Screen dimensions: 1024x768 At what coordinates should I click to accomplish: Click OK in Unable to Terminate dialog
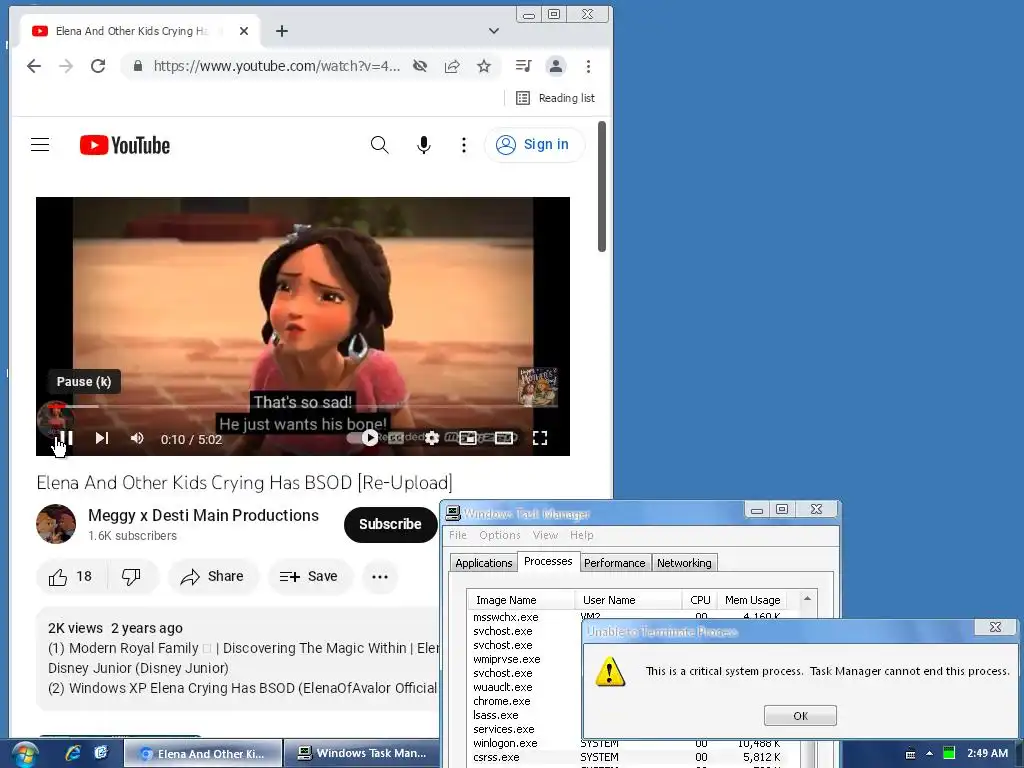tap(800, 716)
